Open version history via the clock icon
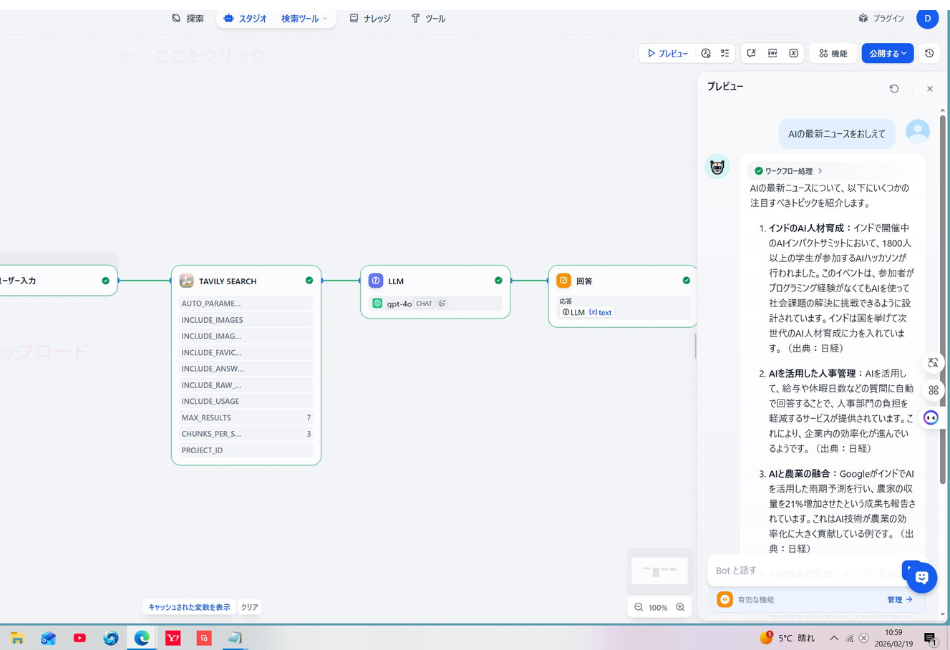Screen dimensions: 950x650 [x=706, y=53]
